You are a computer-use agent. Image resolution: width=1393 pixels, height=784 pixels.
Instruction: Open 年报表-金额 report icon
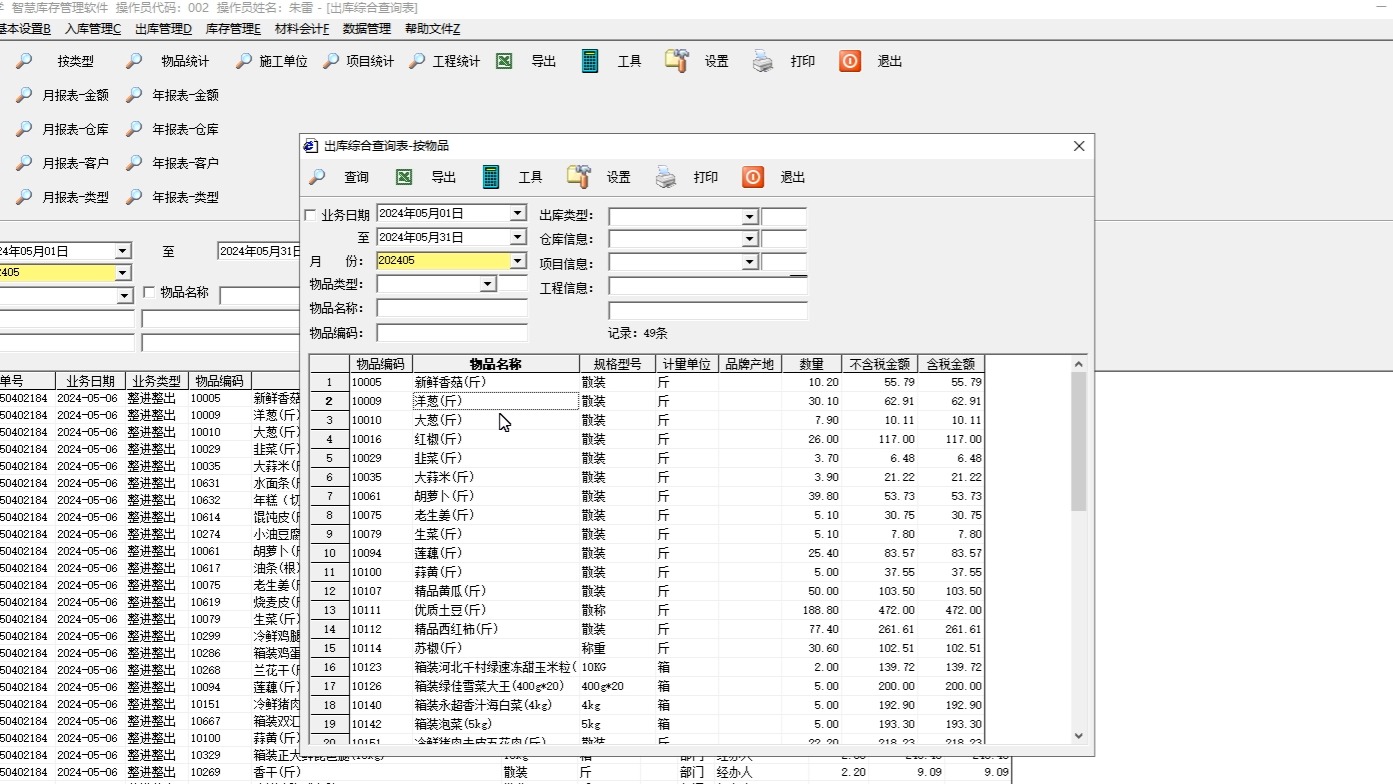pyautogui.click(x=134, y=95)
